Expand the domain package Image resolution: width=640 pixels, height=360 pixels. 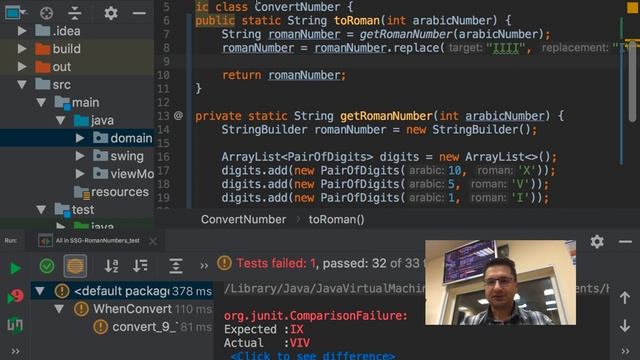tap(80, 138)
